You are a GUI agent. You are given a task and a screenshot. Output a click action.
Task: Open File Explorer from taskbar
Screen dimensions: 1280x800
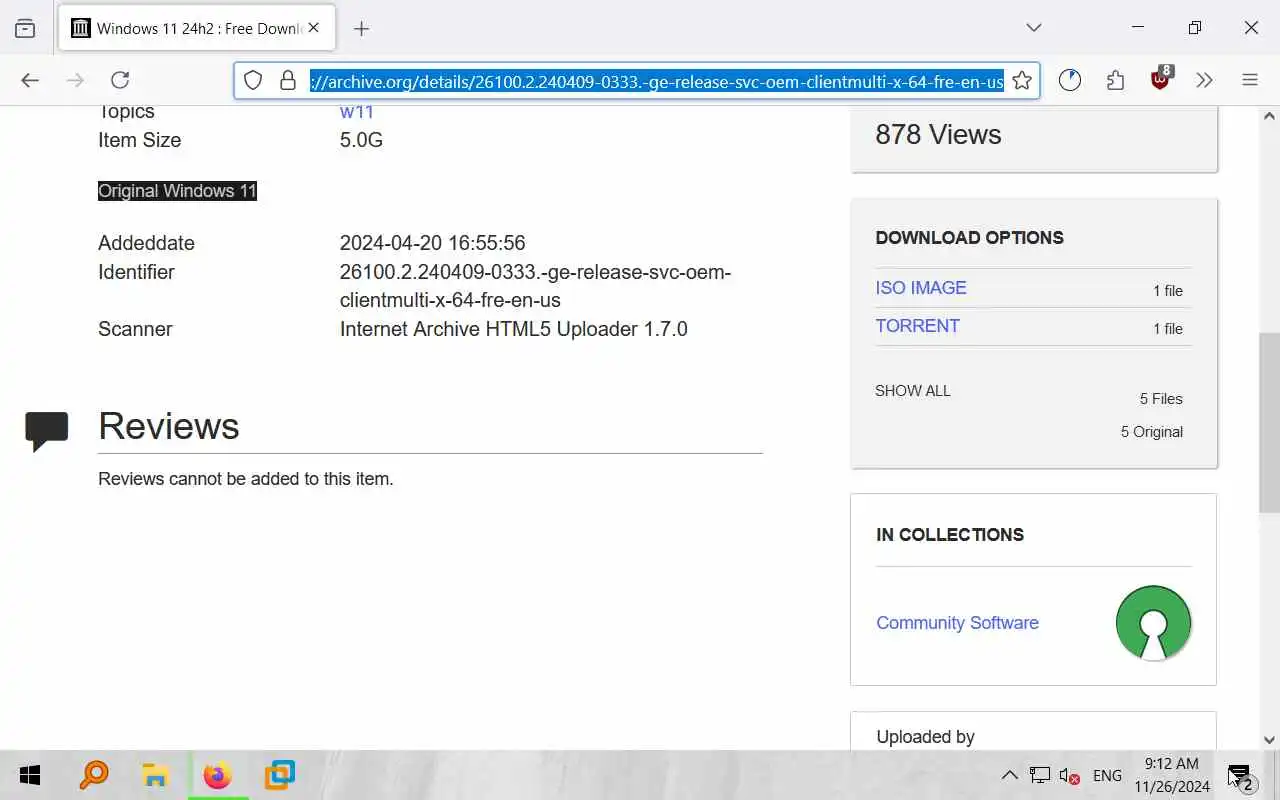click(155, 775)
